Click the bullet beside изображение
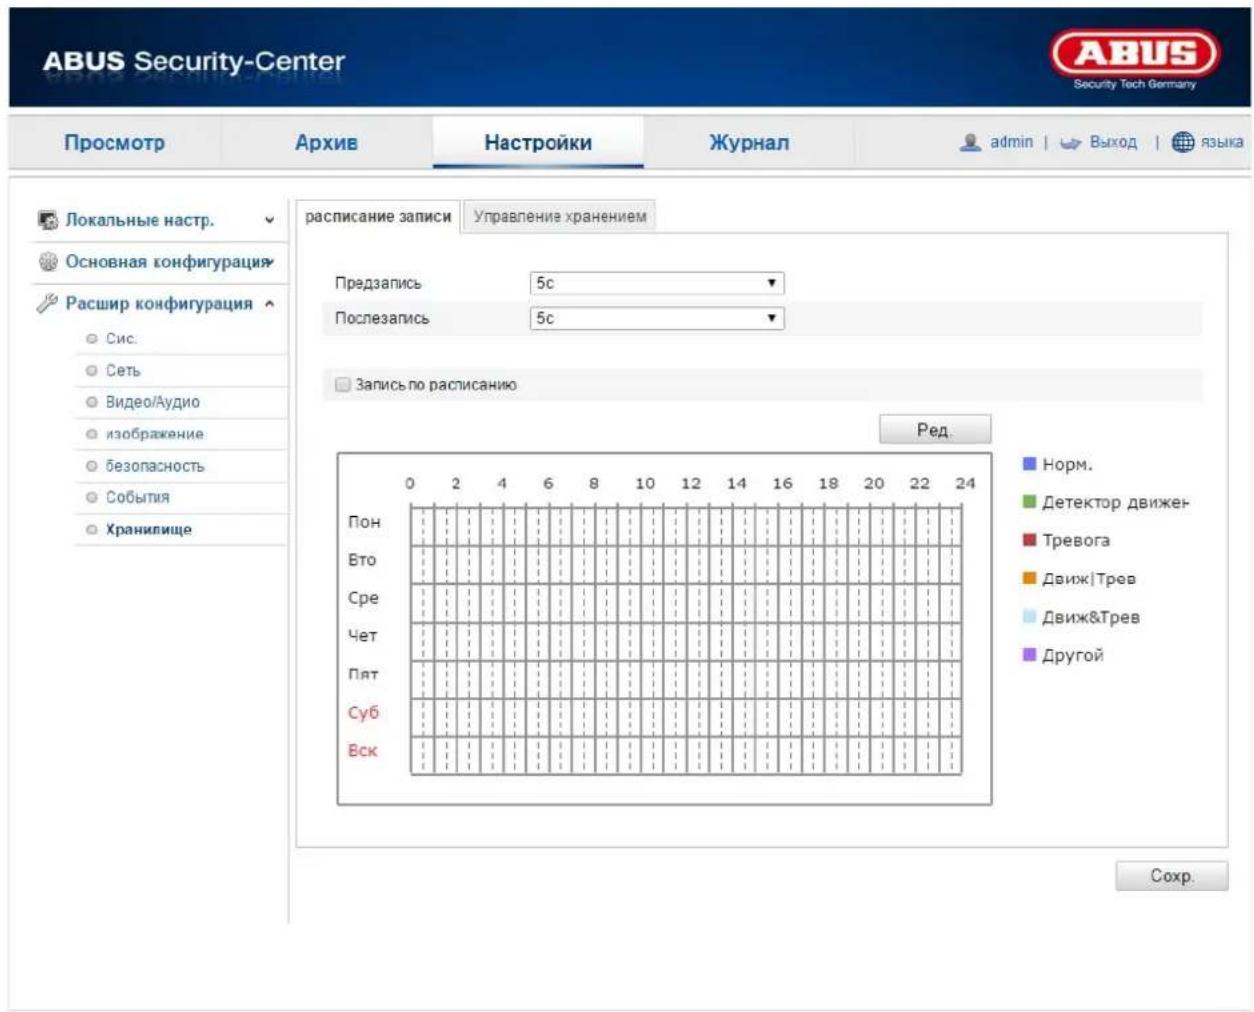The image size is (1254, 1012). (92, 434)
